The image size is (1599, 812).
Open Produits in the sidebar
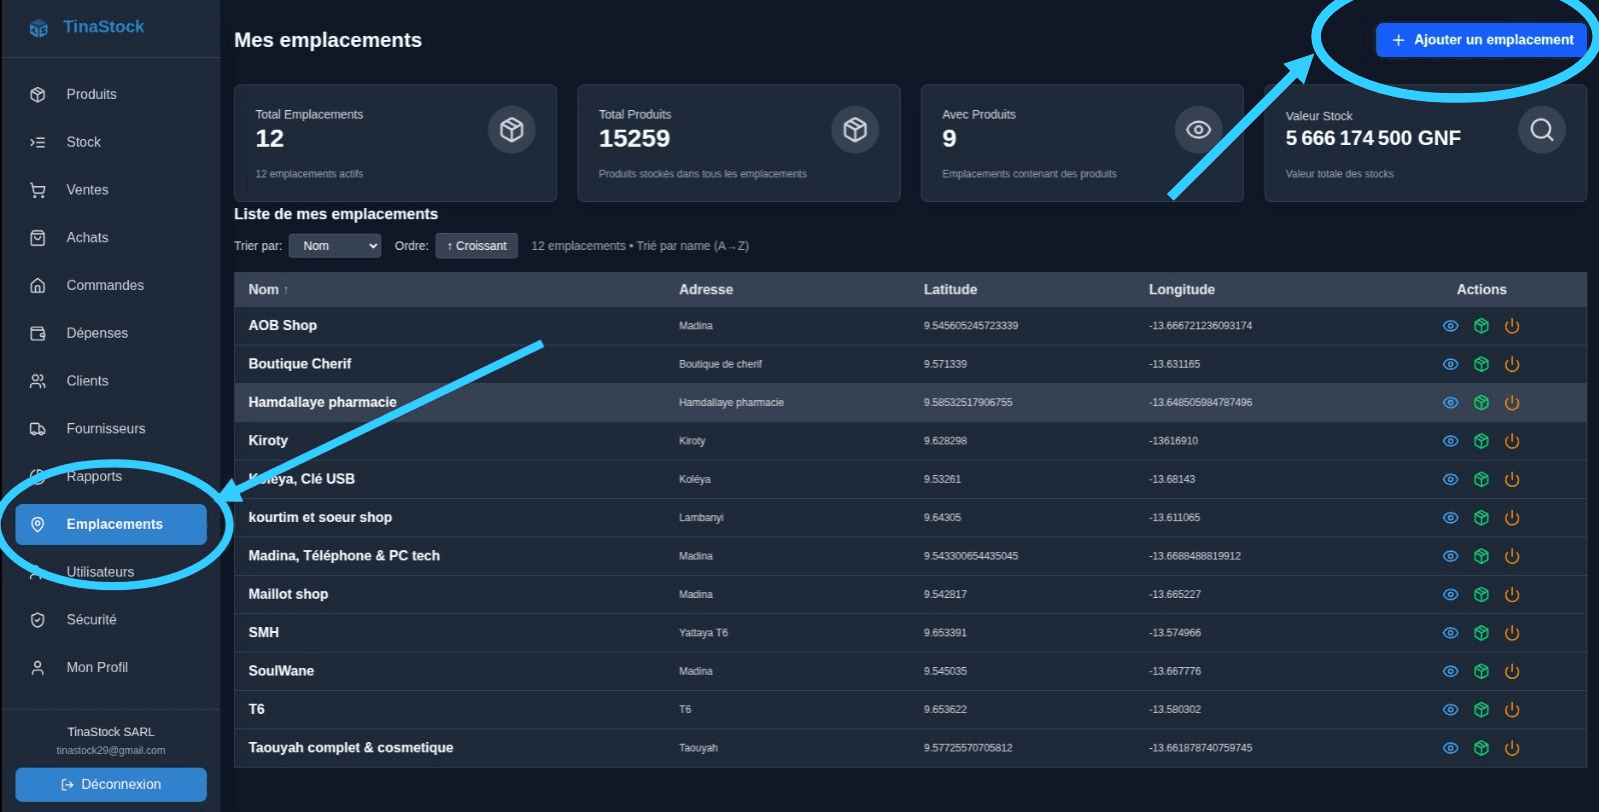(x=110, y=94)
